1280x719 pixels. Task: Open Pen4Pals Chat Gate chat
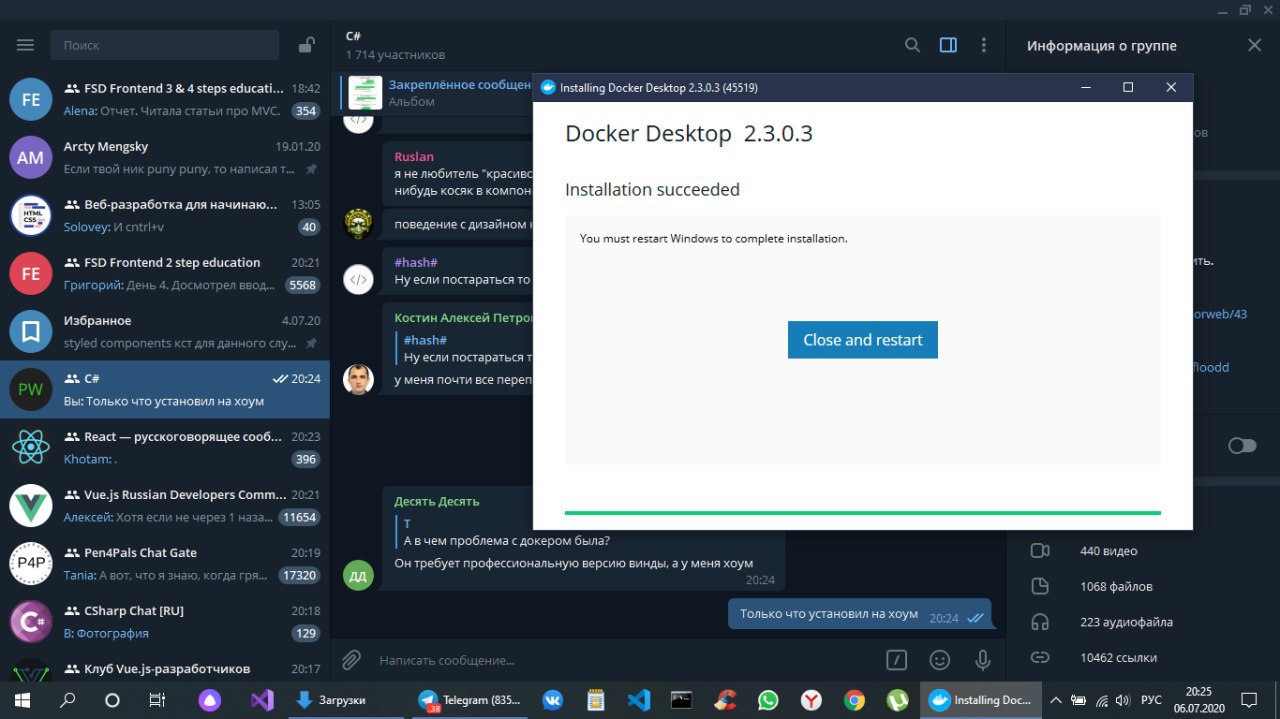point(165,563)
